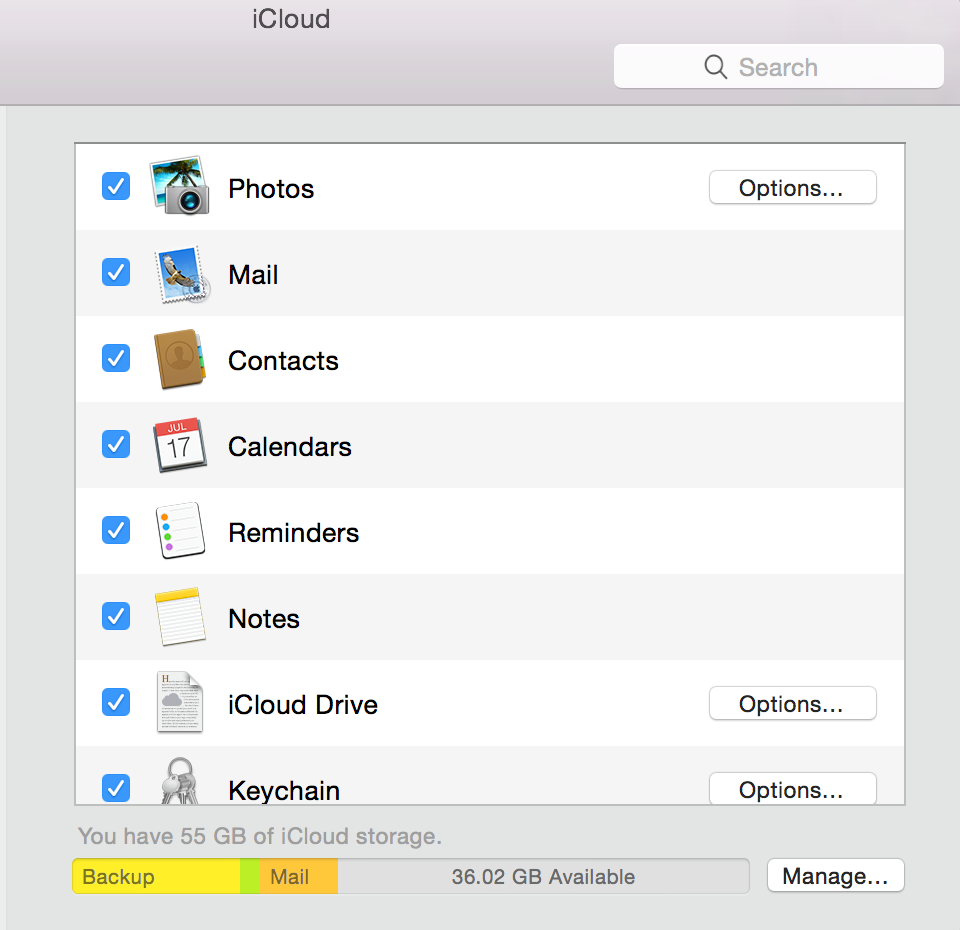This screenshot has height=930, width=960.
Task: Click the yellow Backup storage segment
Action: coord(156,877)
